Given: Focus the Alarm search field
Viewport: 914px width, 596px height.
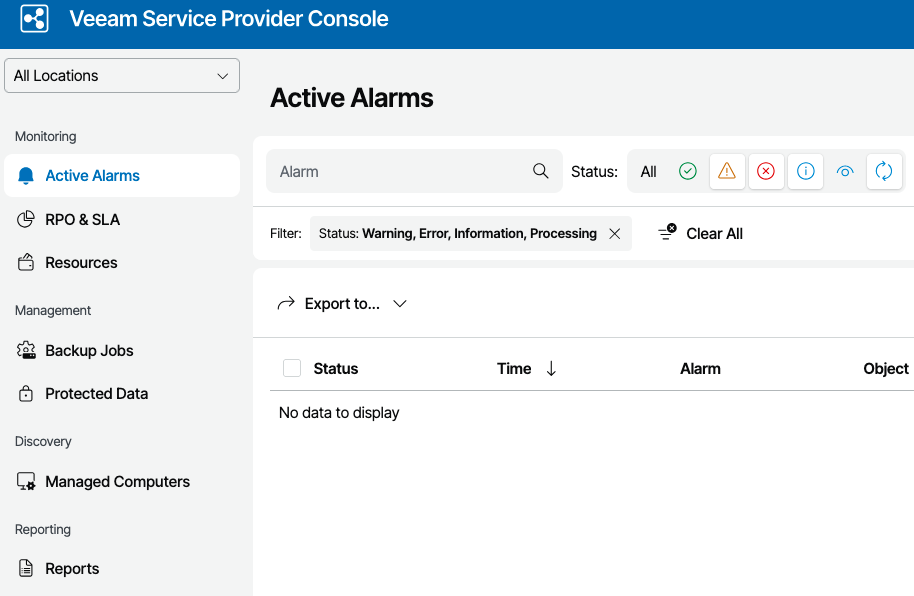Looking at the screenshot, I should (x=414, y=171).
